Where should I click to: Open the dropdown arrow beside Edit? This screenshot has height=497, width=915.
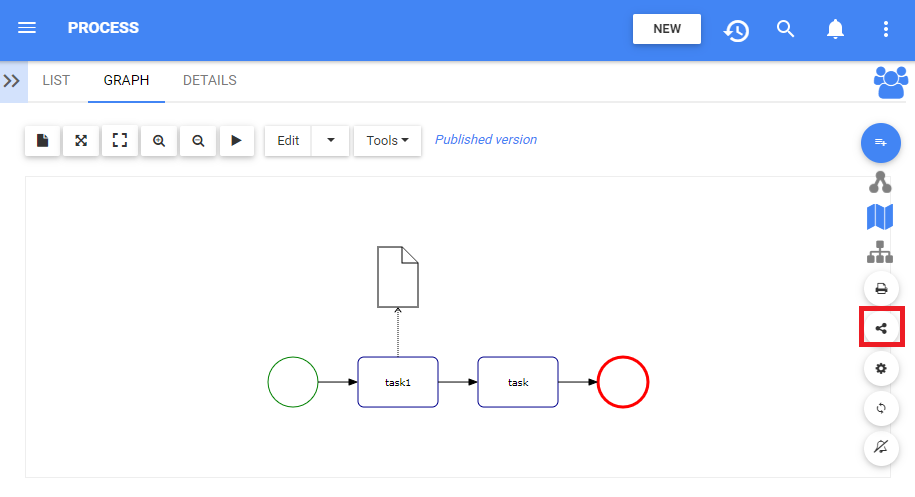pyautogui.click(x=331, y=141)
